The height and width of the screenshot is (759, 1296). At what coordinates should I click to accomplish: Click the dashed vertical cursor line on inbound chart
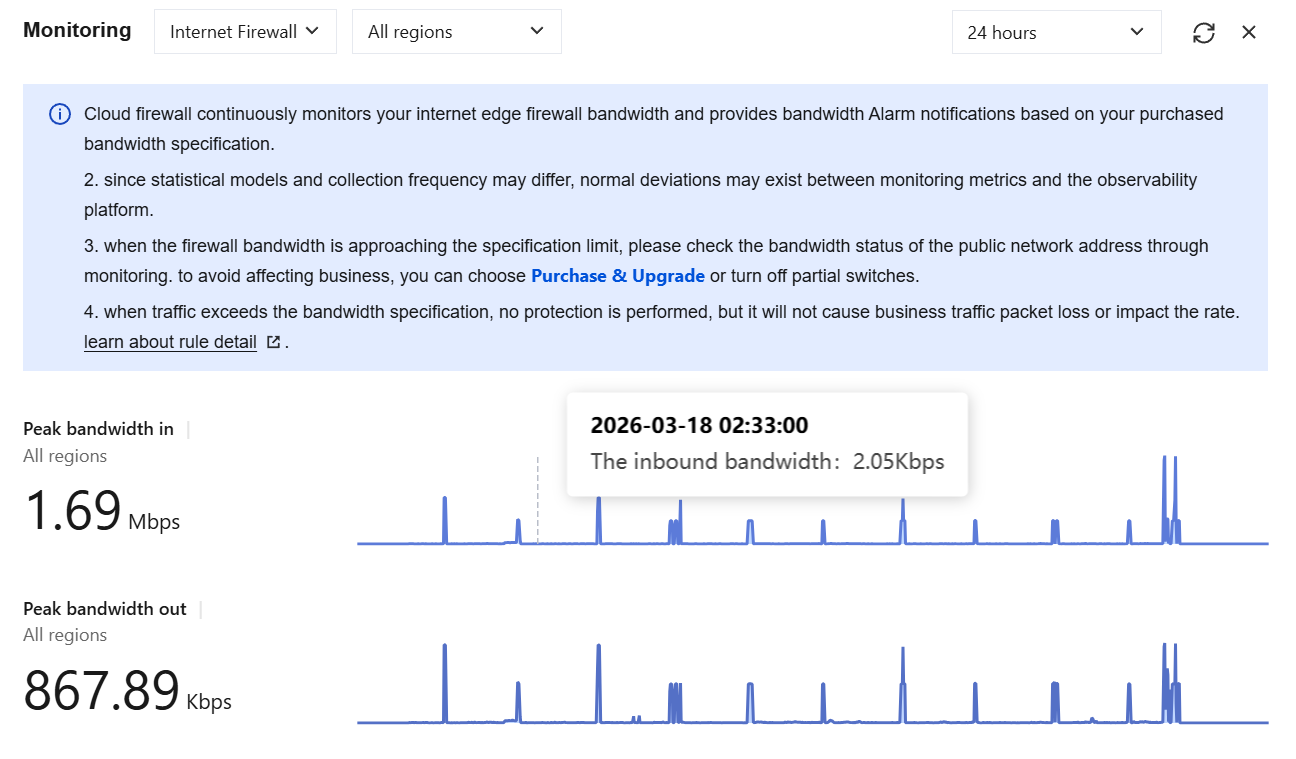(538, 500)
